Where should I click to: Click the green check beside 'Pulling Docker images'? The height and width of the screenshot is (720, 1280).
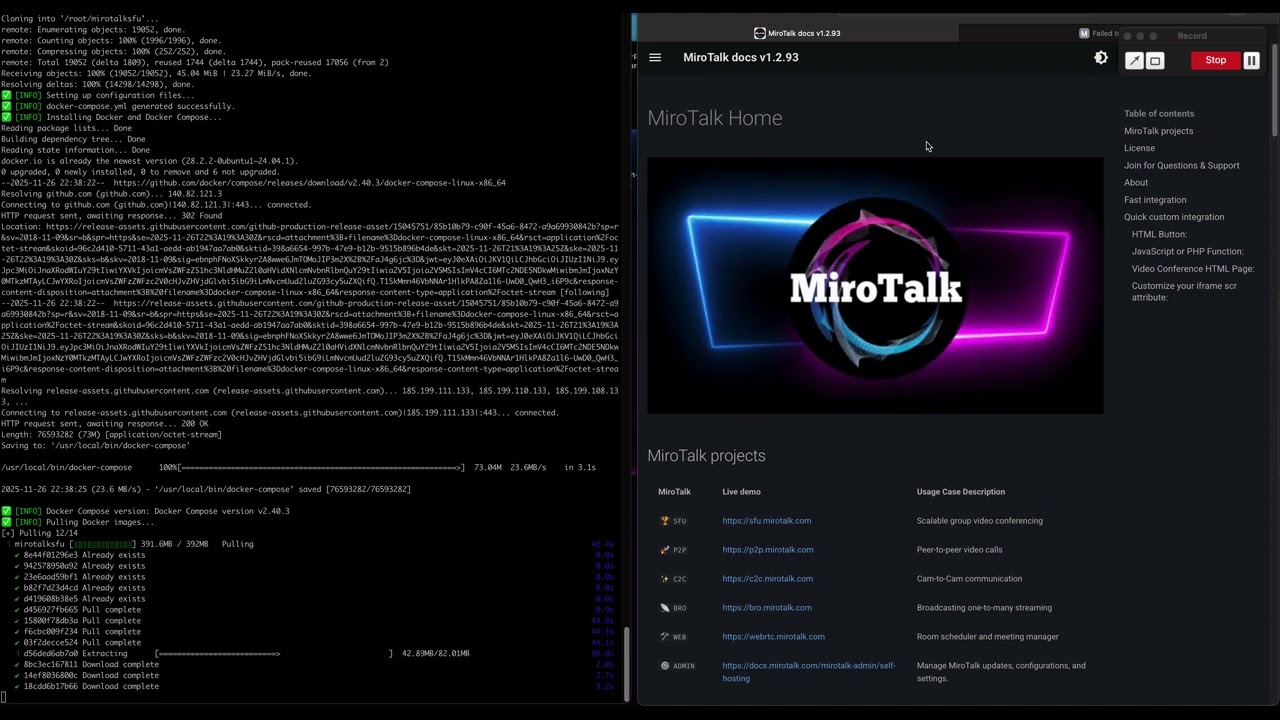pos(6,522)
